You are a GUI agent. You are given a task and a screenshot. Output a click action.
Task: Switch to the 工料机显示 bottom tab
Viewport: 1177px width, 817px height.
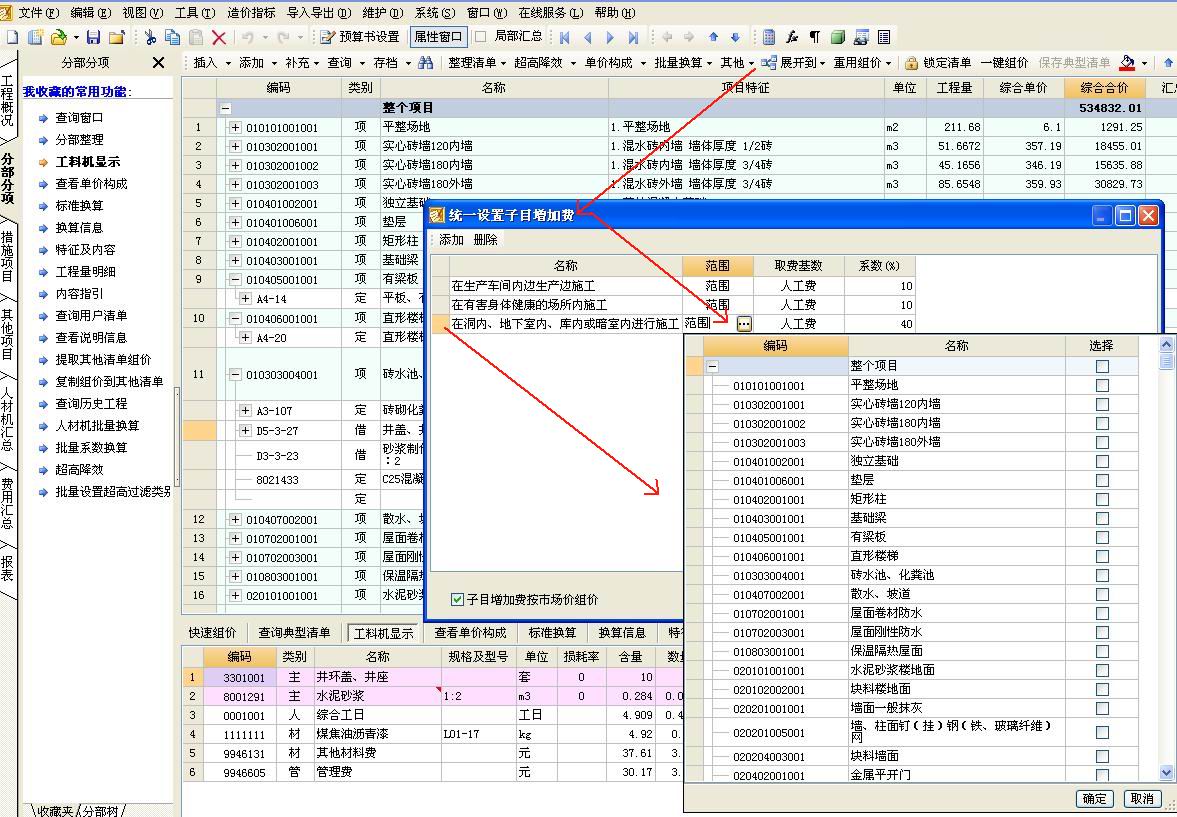tap(383, 633)
